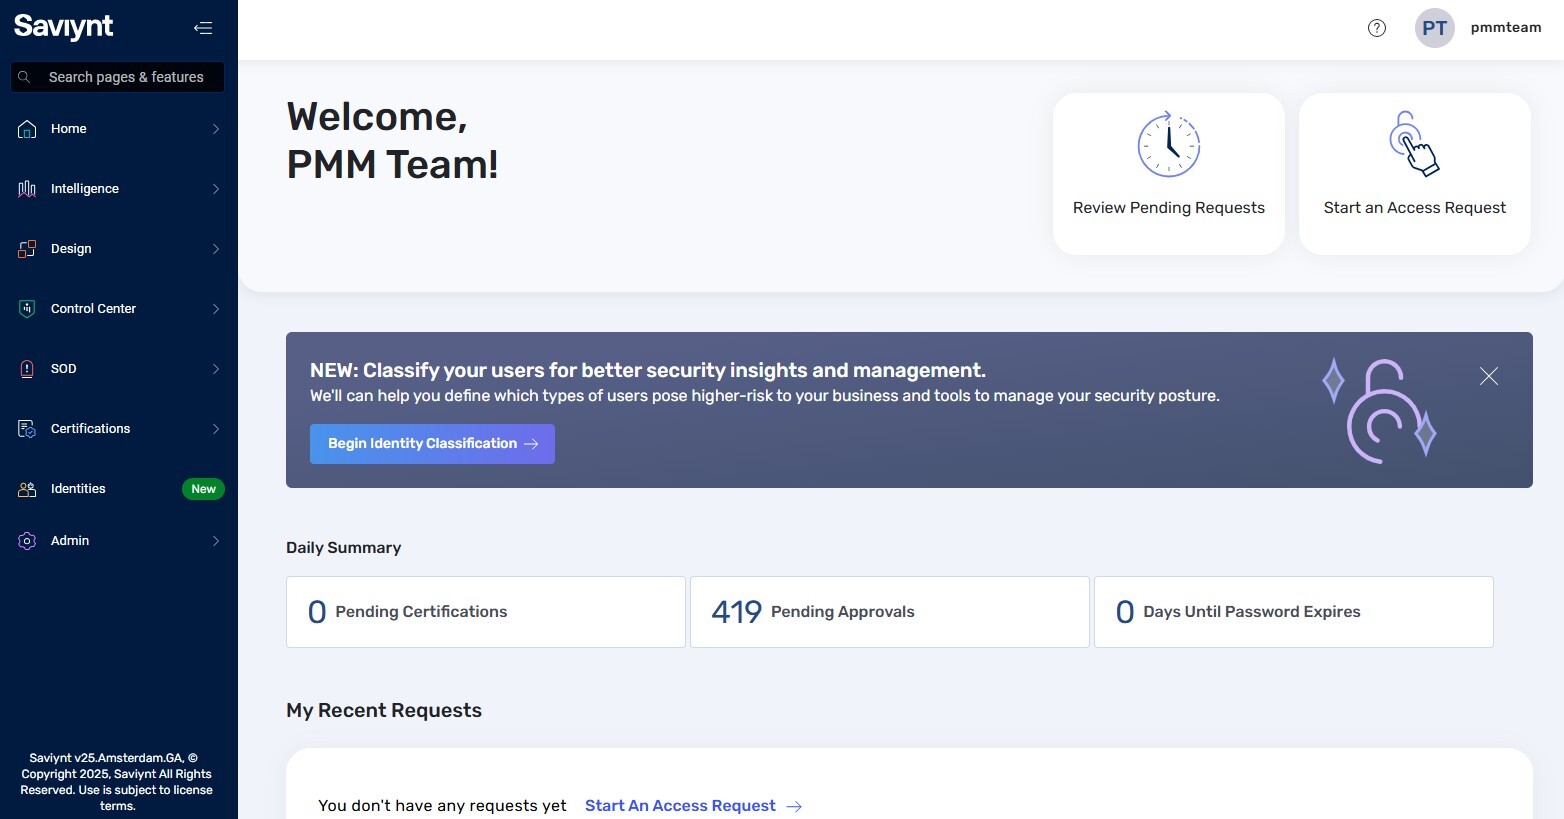Viewport: 1564px width, 819px height.
Task: Expand the Admin menu chevron
Action: [216, 541]
